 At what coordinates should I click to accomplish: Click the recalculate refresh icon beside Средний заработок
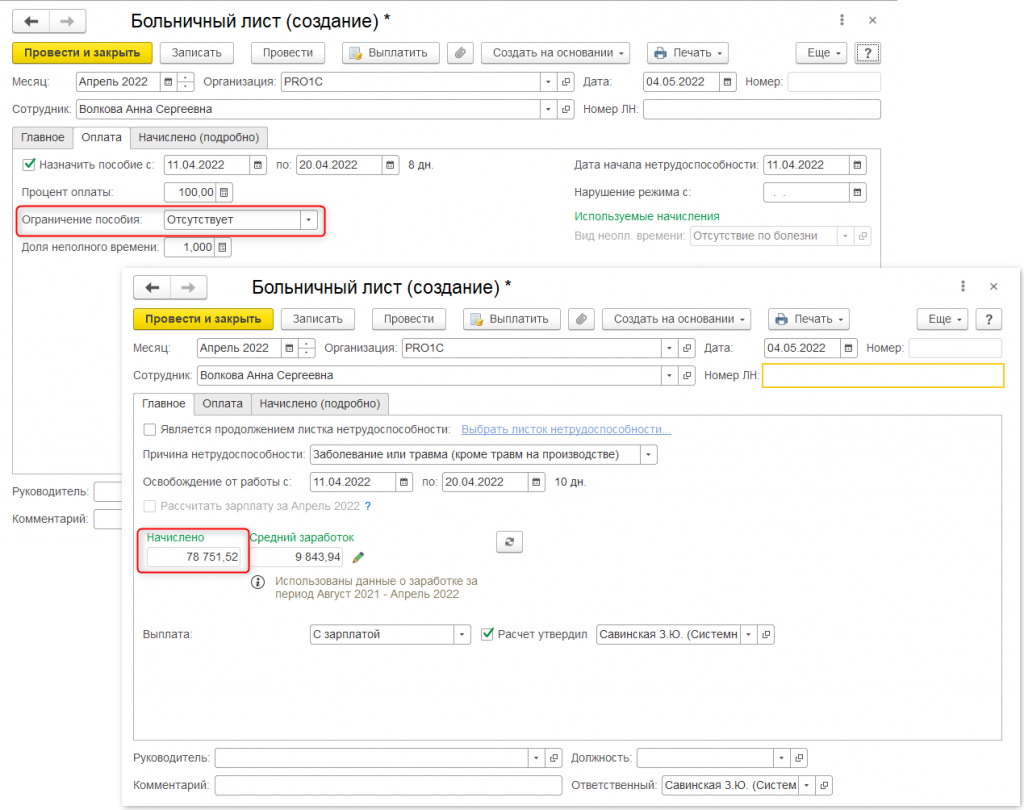coord(510,541)
